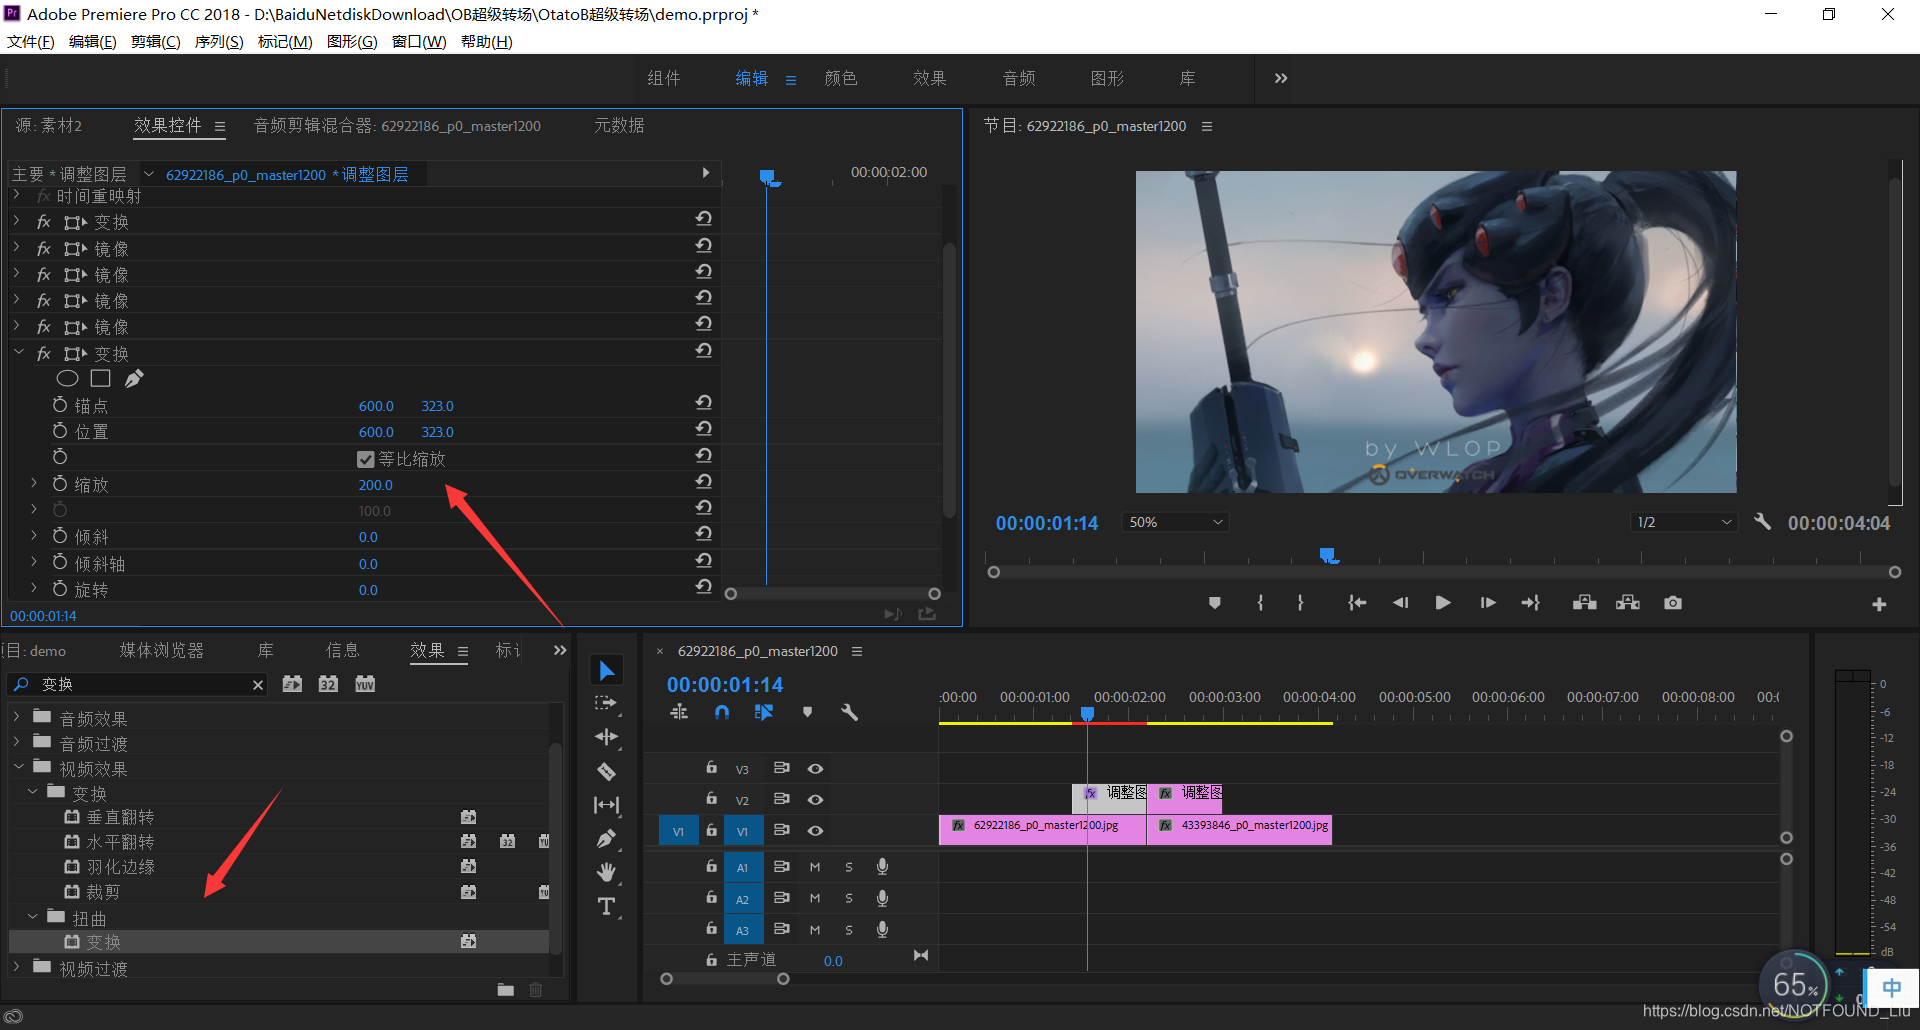
Task: Toggle animation stopwatch for 位置
Action: pos(60,430)
